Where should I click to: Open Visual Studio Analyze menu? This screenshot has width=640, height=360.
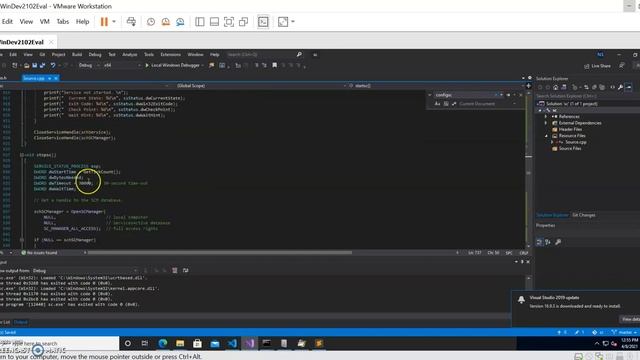click(130, 54)
